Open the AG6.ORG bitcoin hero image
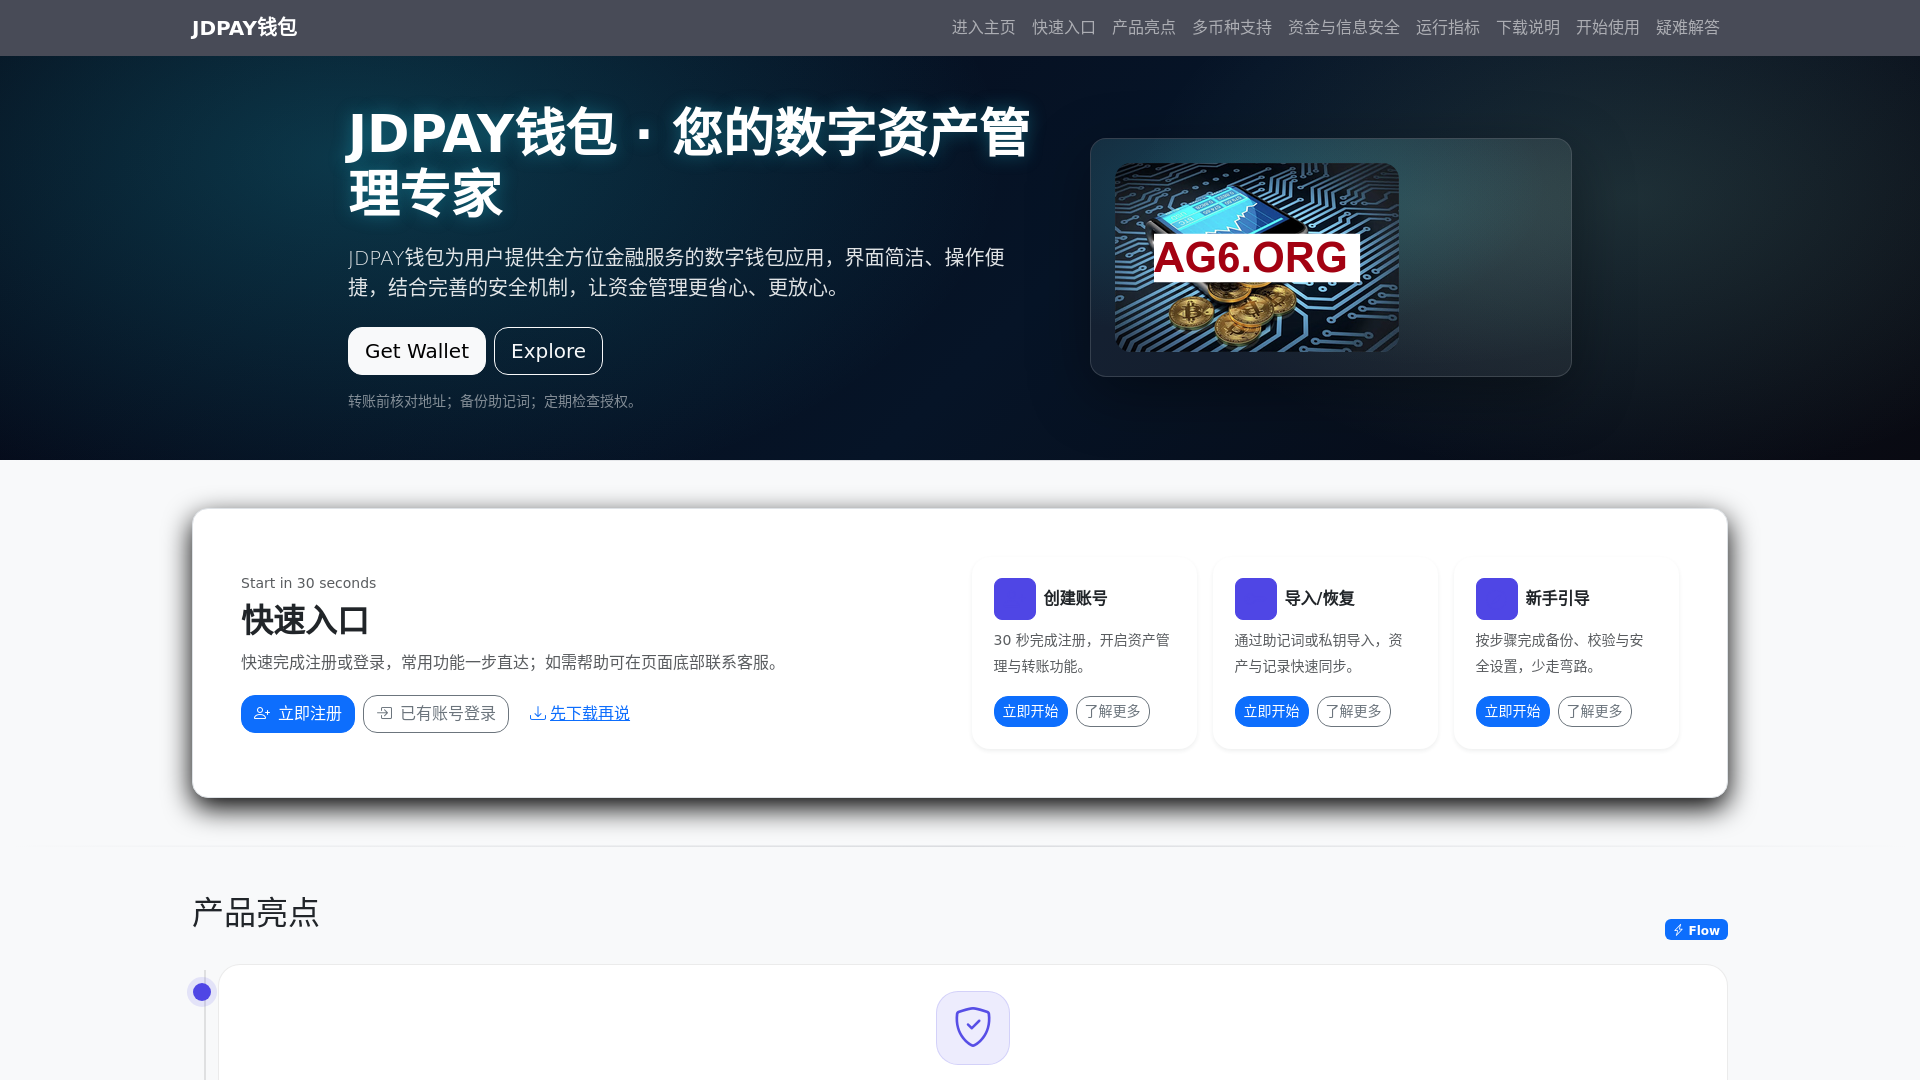1920x1080 pixels. tap(1257, 257)
